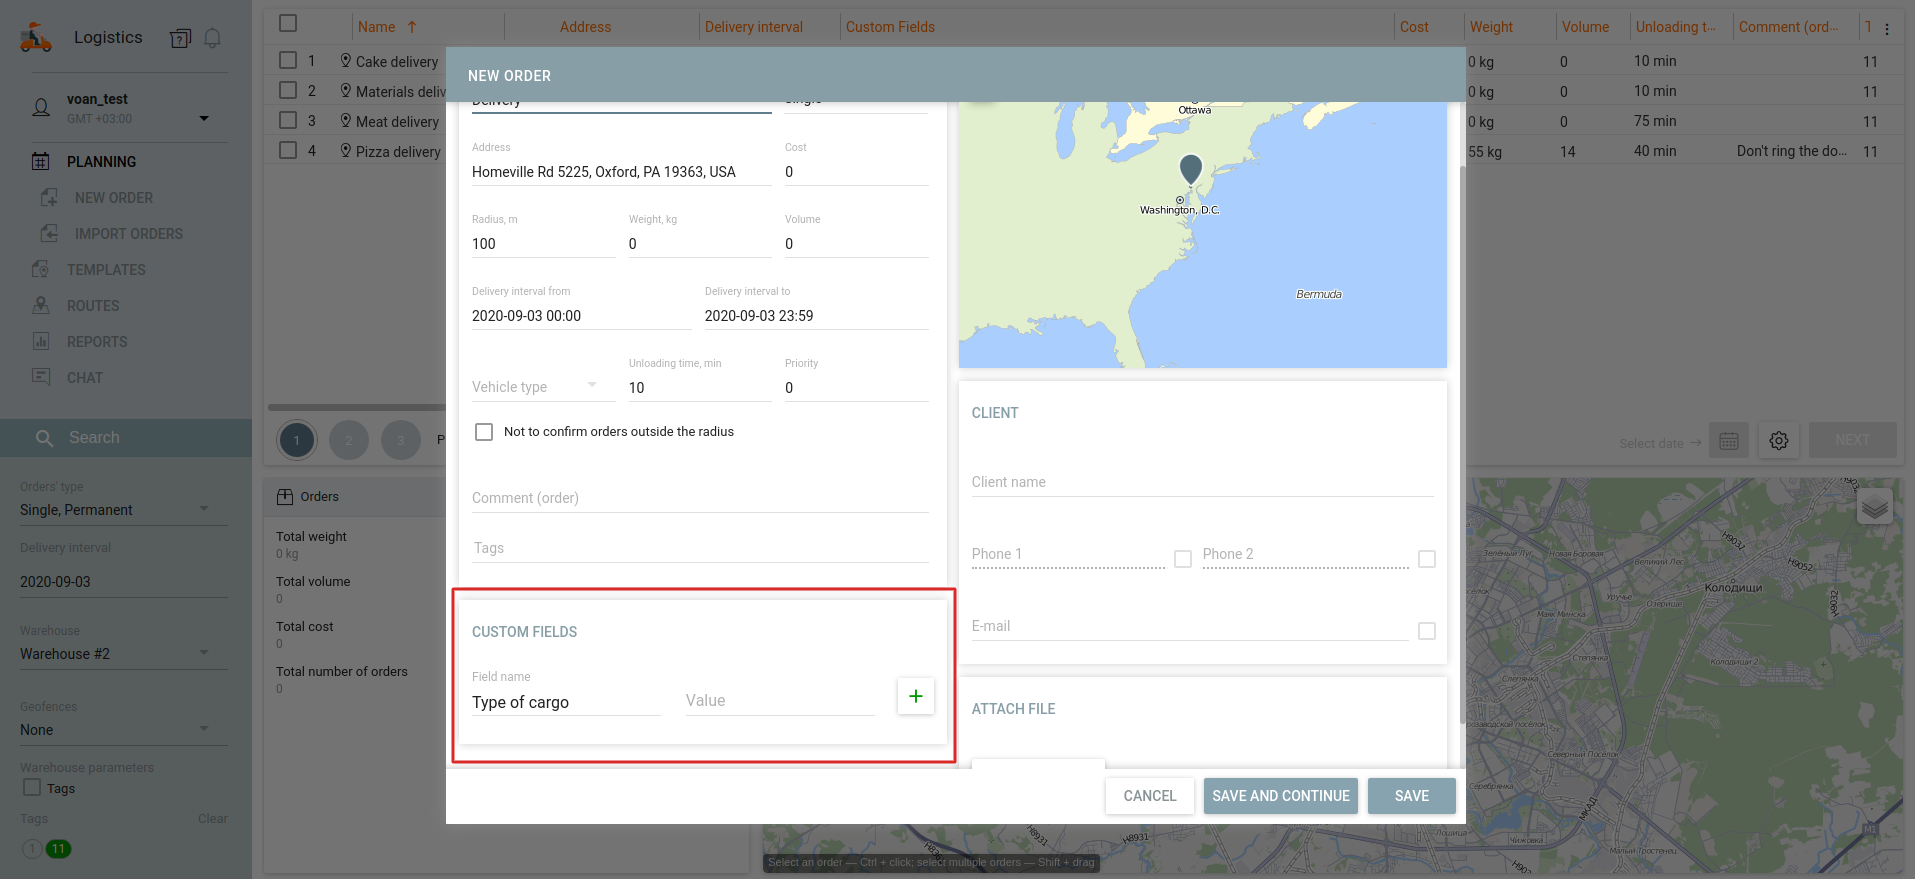Tick the checkbox next to Phone 1
Screen dimensions: 1915x879
pyautogui.click(x=1183, y=559)
